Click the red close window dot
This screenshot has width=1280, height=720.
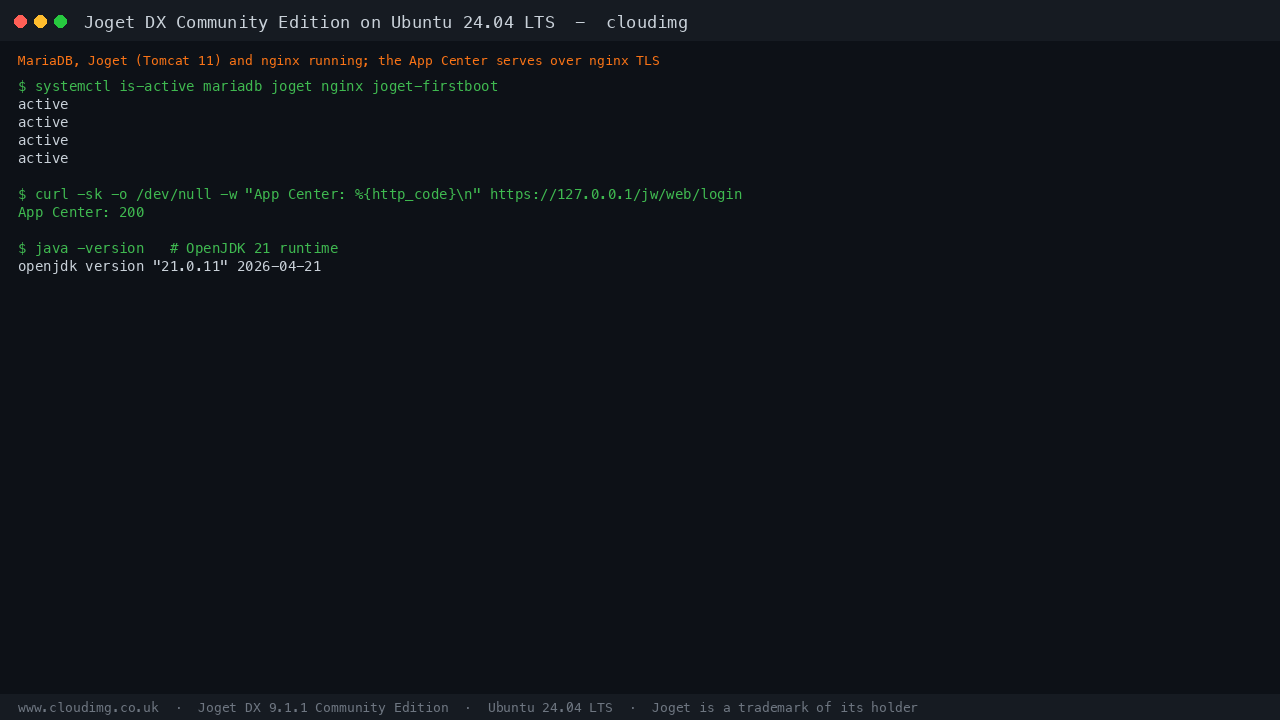(x=20, y=21)
